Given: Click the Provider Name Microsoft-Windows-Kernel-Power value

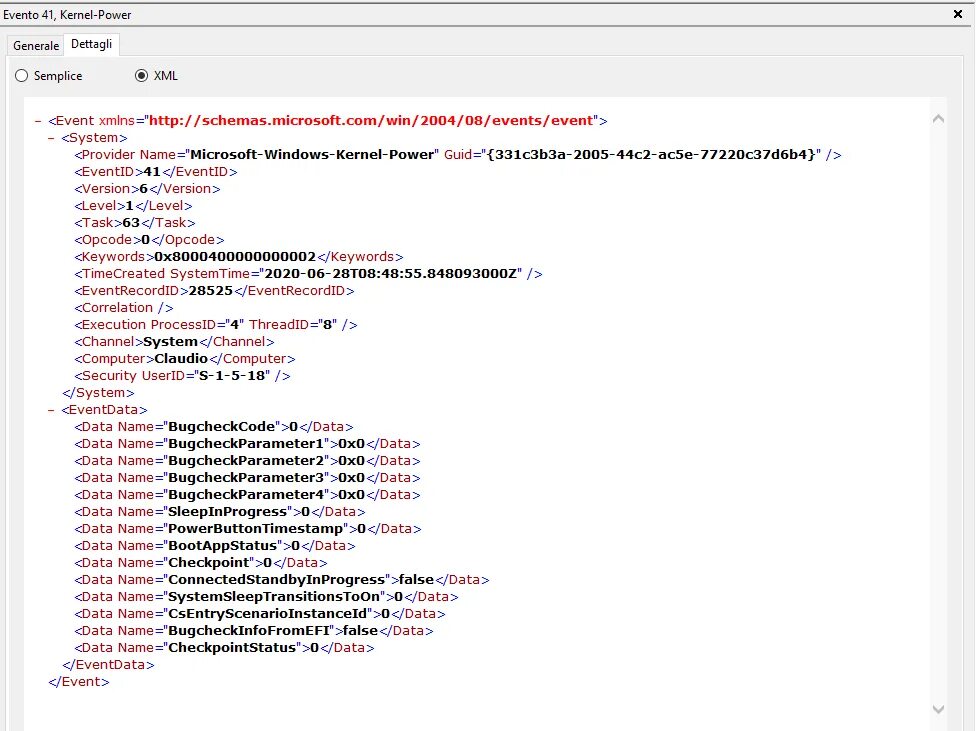Looking at the screenshot, I should (312, 154).
